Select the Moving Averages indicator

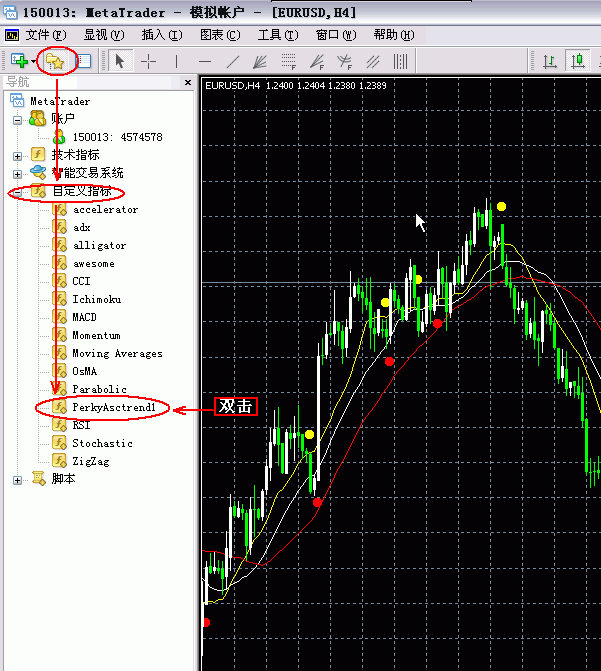click(x=117, y=353)
